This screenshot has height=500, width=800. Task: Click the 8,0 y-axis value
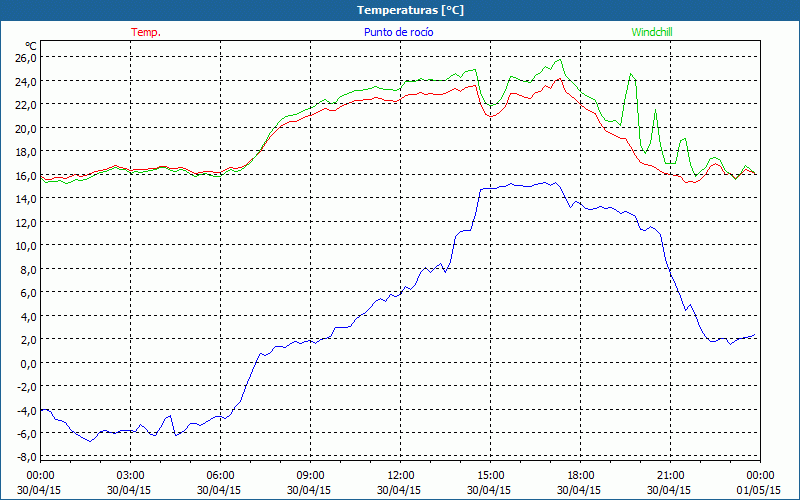[x=28, y=270]
